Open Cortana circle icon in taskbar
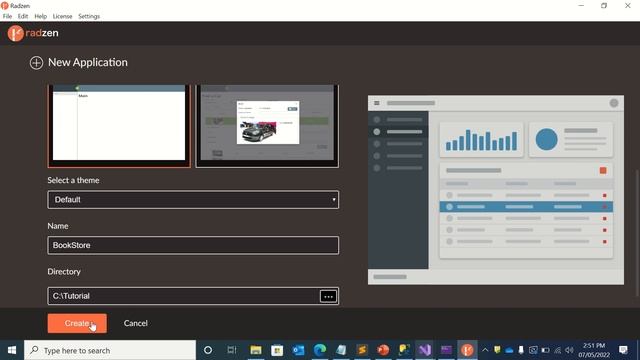This screenshot has width=640, height=360. coord(208,350)
